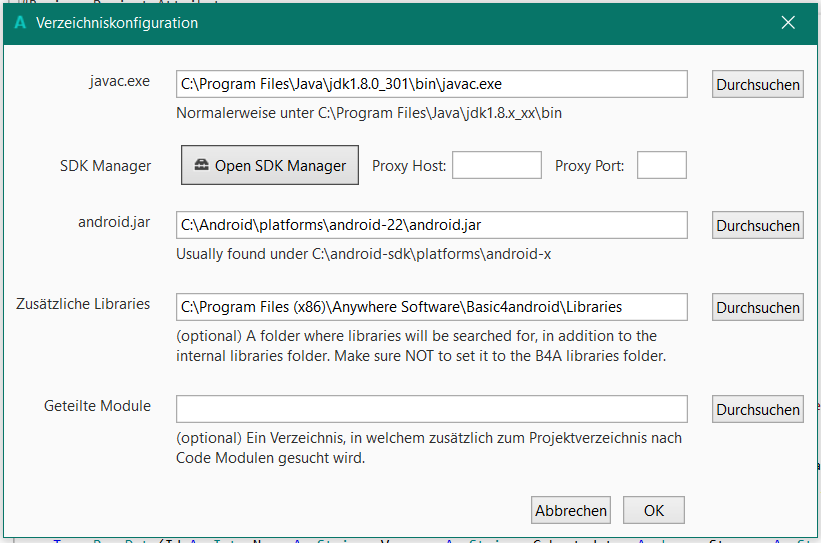The width and height of the screenshot is (821, 543).
Task: Select the Zusätzliche Libraries path field
Action: [431, 307]
